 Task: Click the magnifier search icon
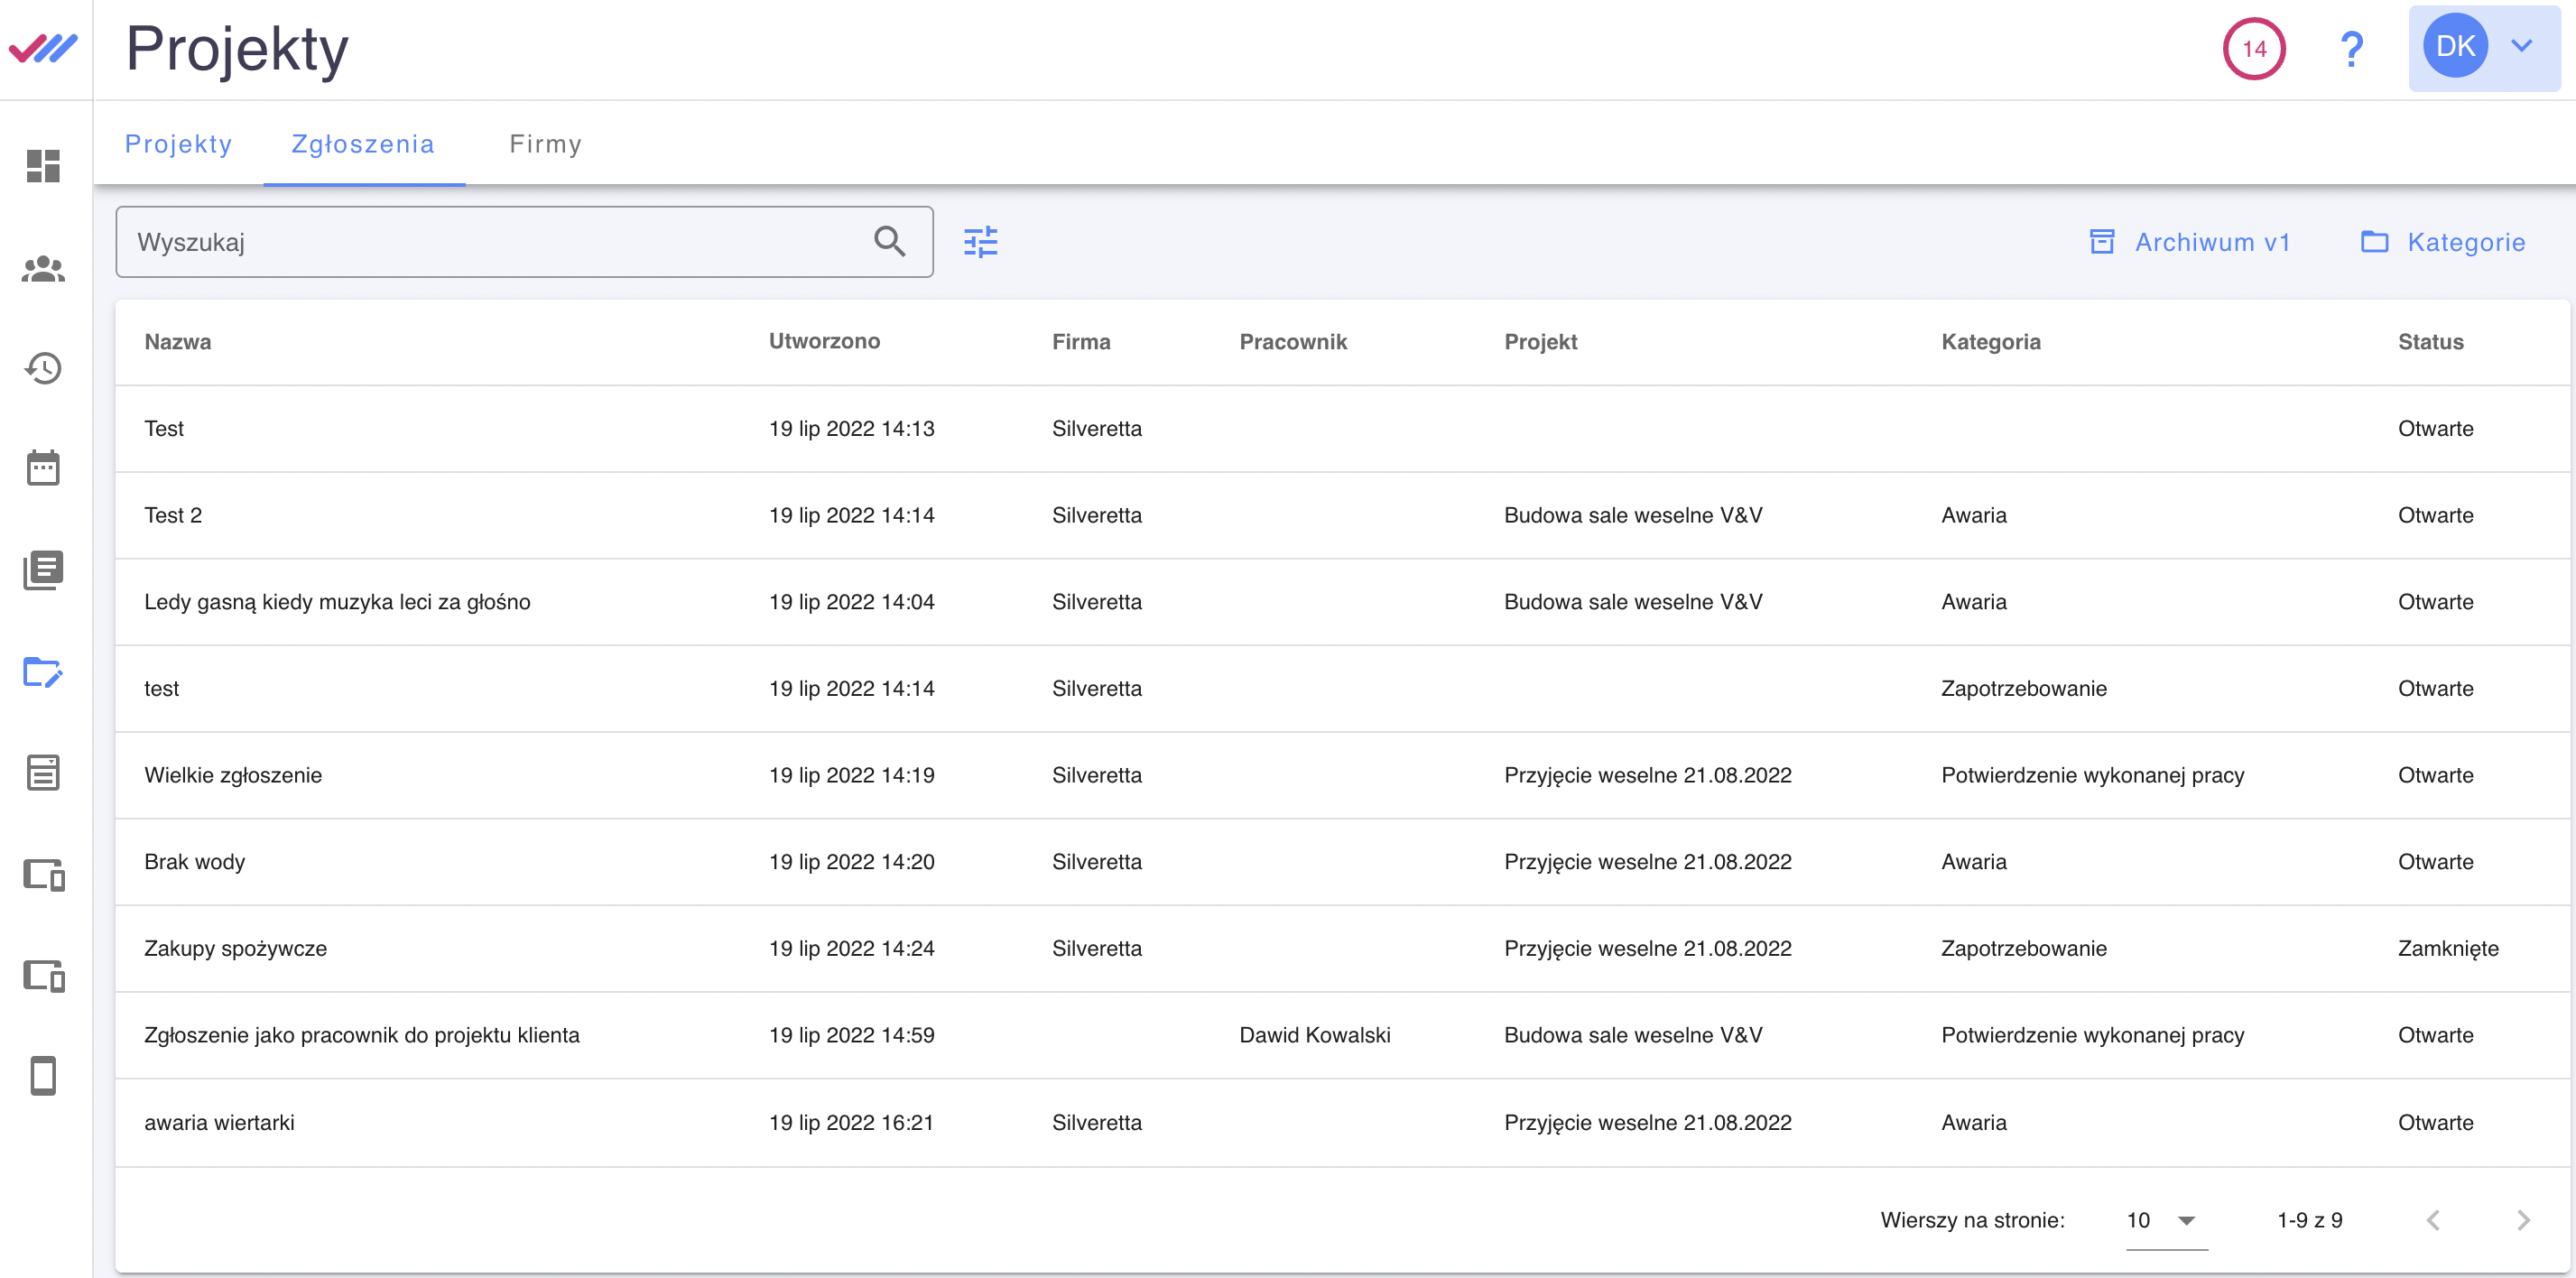tap(889, 242)
